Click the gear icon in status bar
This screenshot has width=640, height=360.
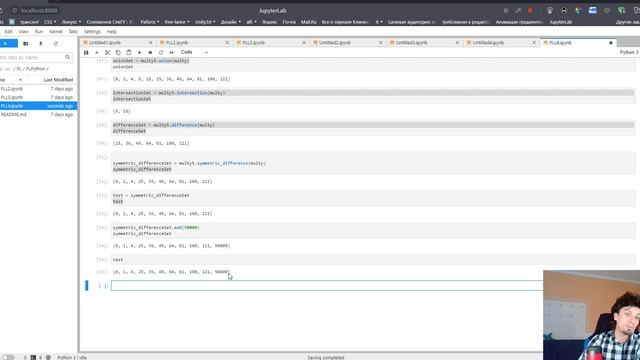(x=49, y=357)
